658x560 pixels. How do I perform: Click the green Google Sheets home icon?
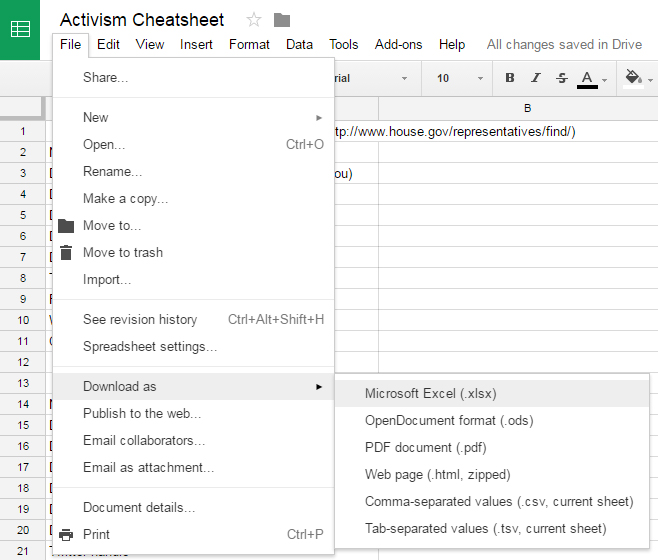(20, 29)
